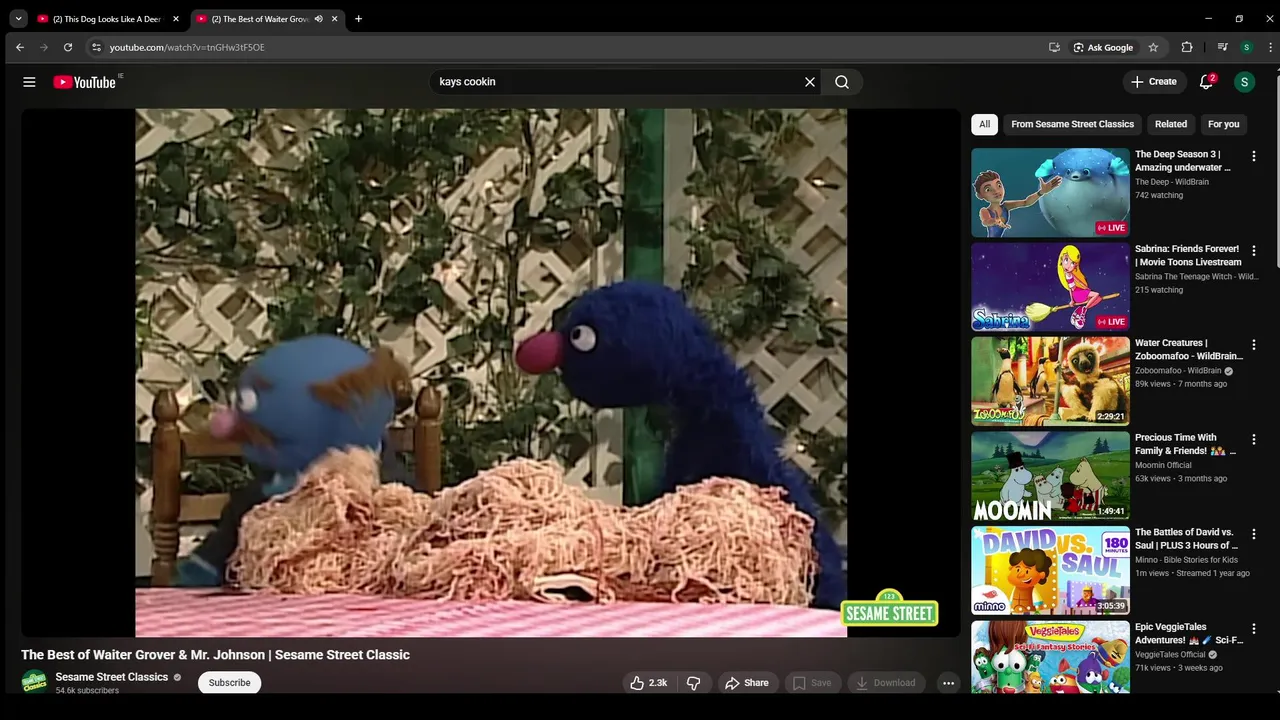Click the video player to pause
Image resolution: width=1280 pixels, height=720 pixels.
point(491,372)
